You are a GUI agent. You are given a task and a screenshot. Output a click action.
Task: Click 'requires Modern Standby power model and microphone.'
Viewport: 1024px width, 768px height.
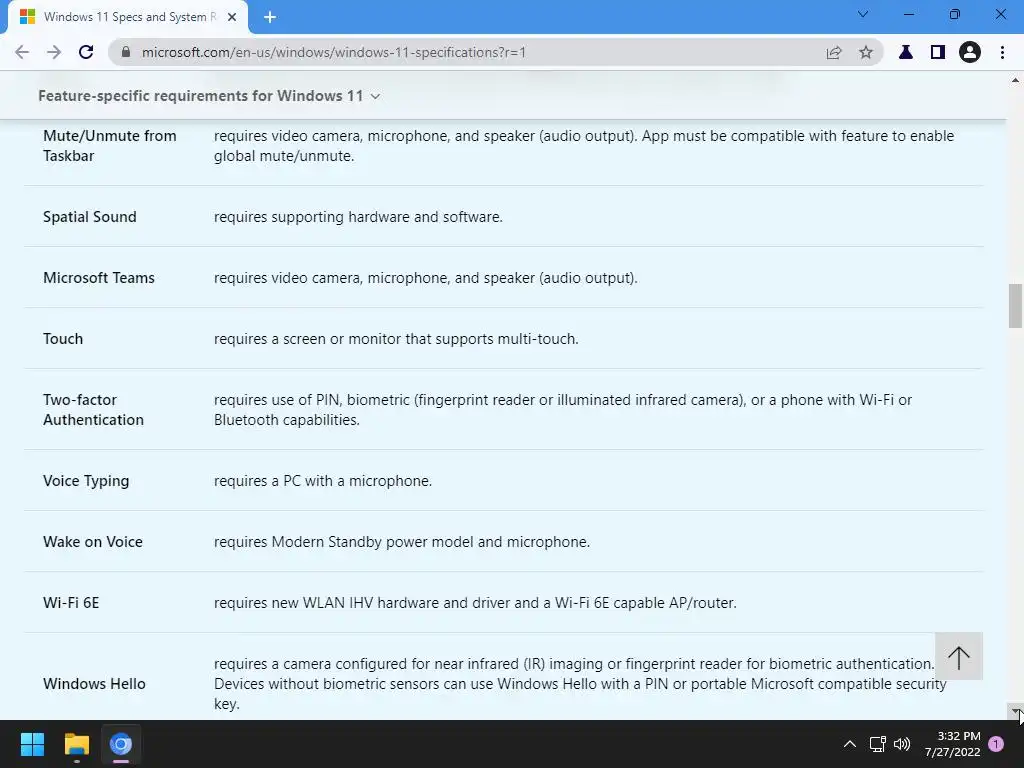pos(402,542)
